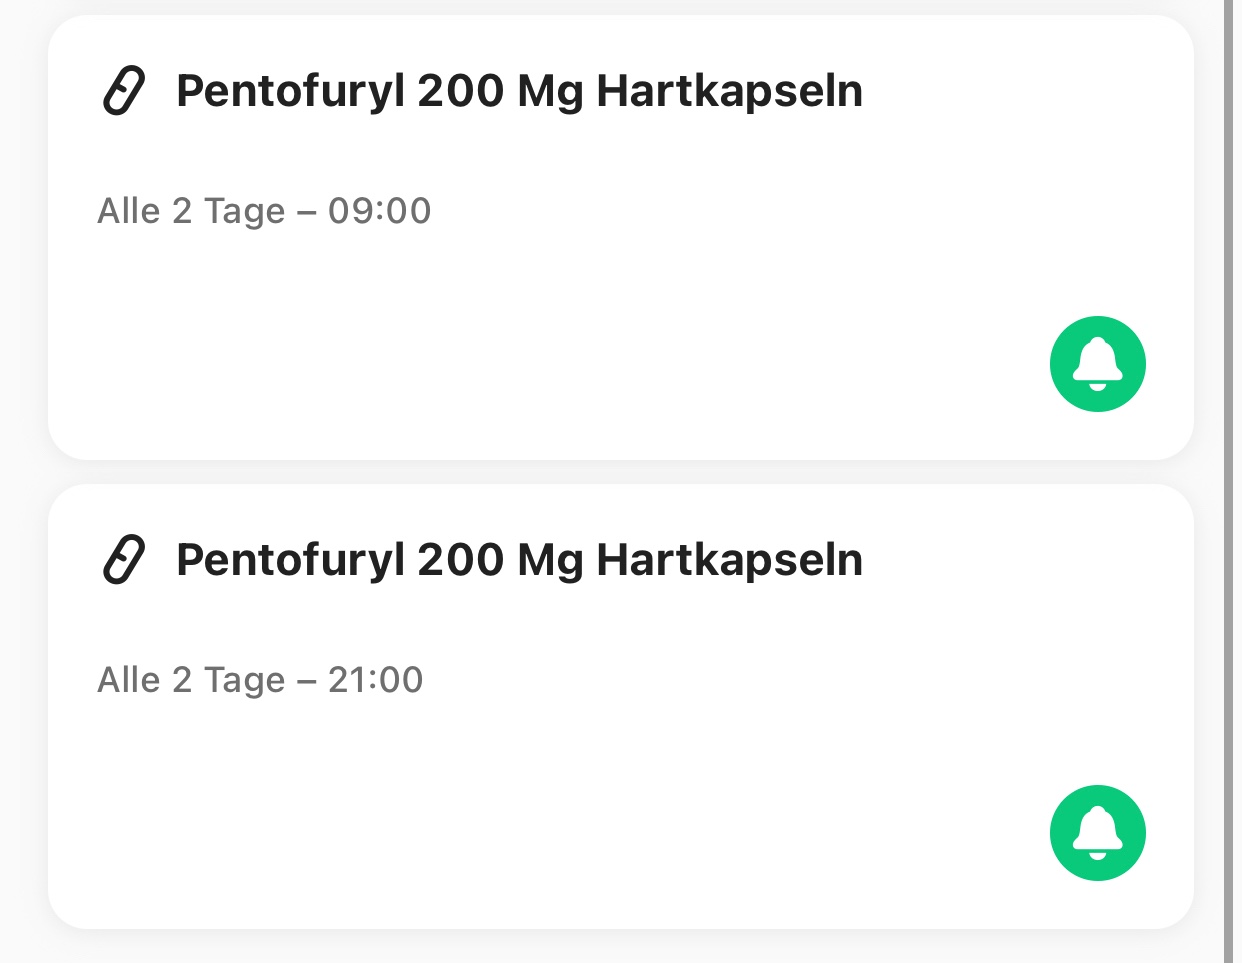
Task: Click the "09:00" time in the first card
Action: point(379,211)
